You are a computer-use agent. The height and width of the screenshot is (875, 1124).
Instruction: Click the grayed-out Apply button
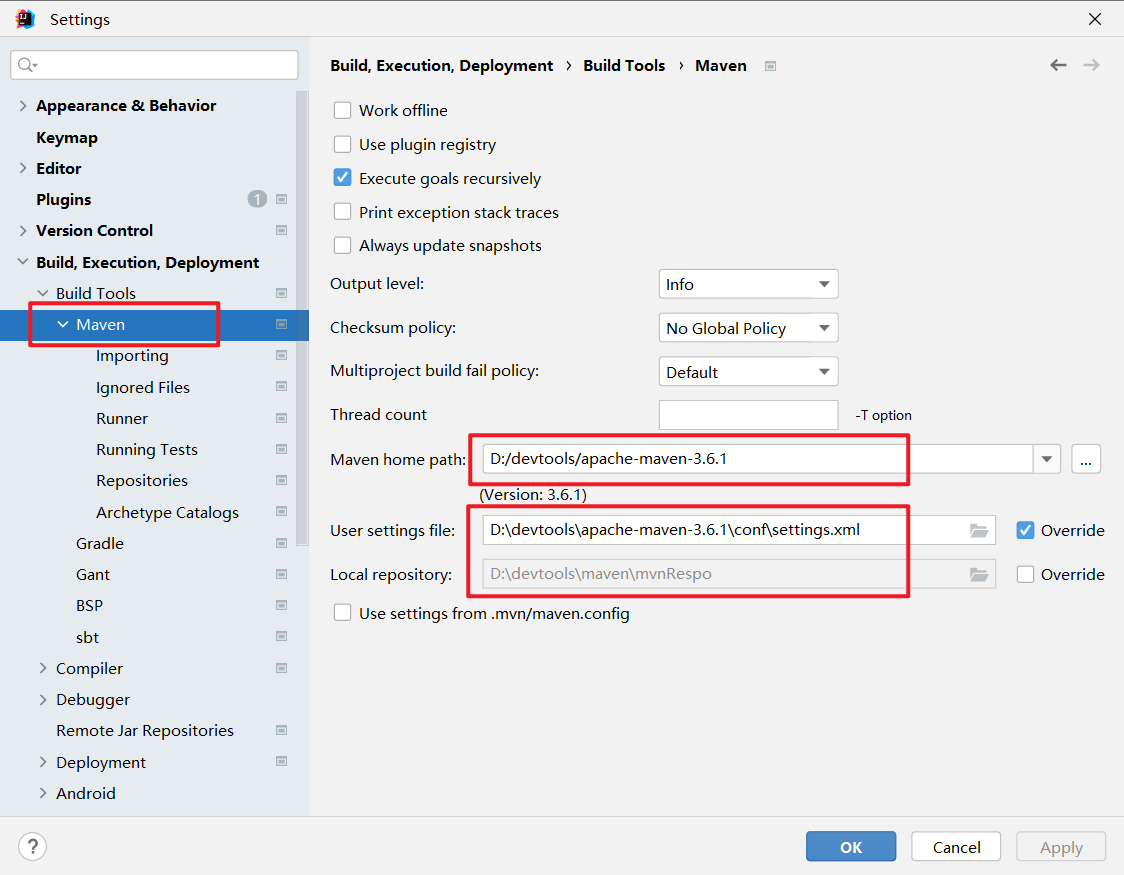tap(1061, 846)
